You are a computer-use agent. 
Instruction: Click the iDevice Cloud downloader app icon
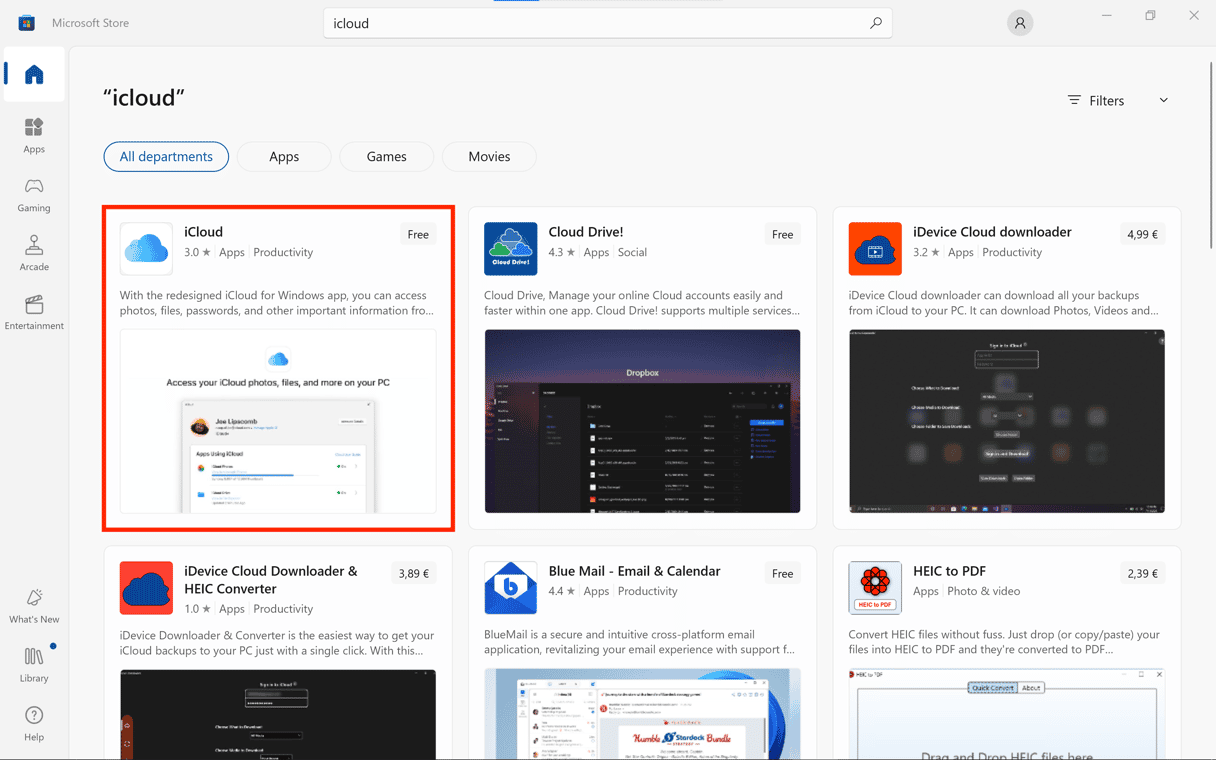pos(875,248)
